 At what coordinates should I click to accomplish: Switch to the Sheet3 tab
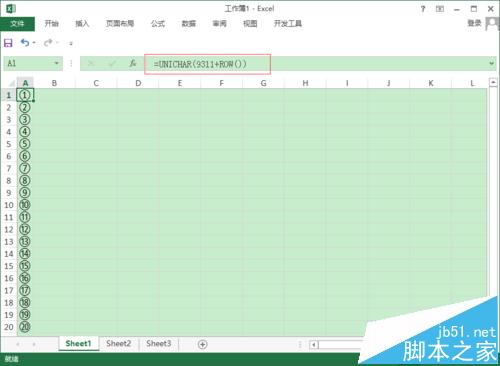tap(159, 344)
